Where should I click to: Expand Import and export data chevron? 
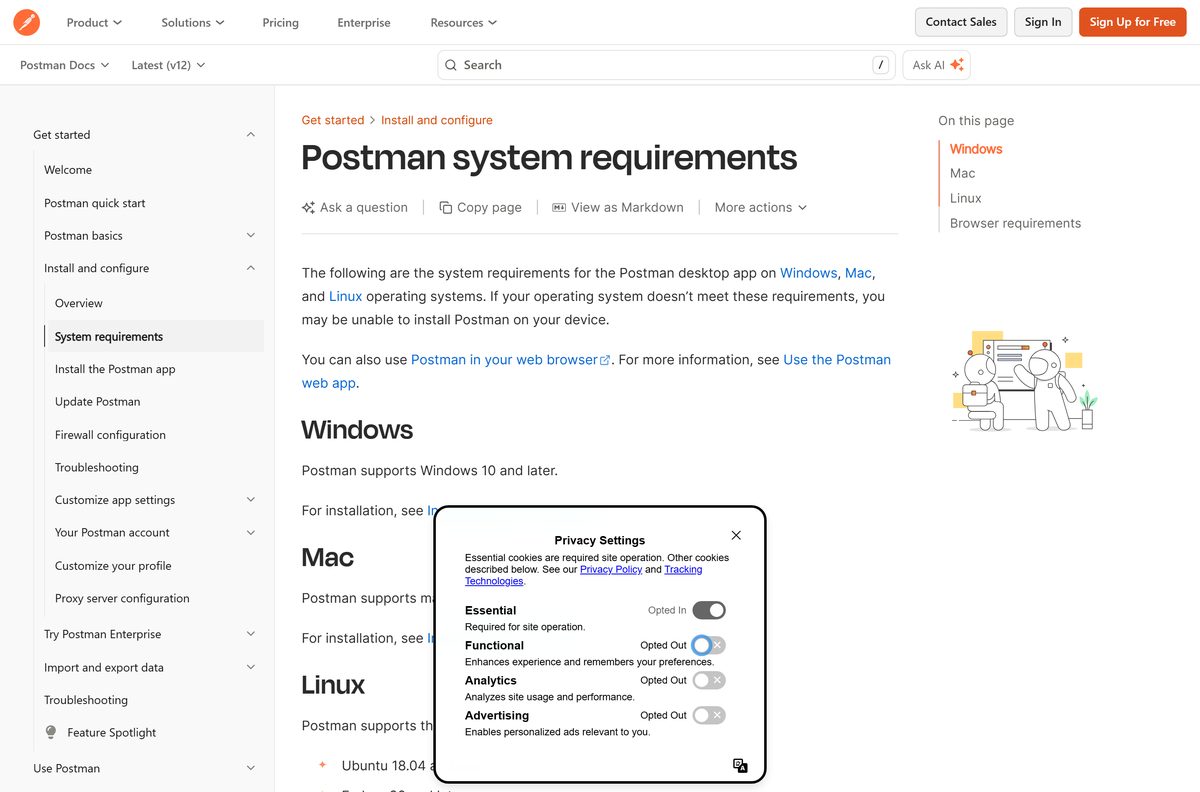point(250,667)
